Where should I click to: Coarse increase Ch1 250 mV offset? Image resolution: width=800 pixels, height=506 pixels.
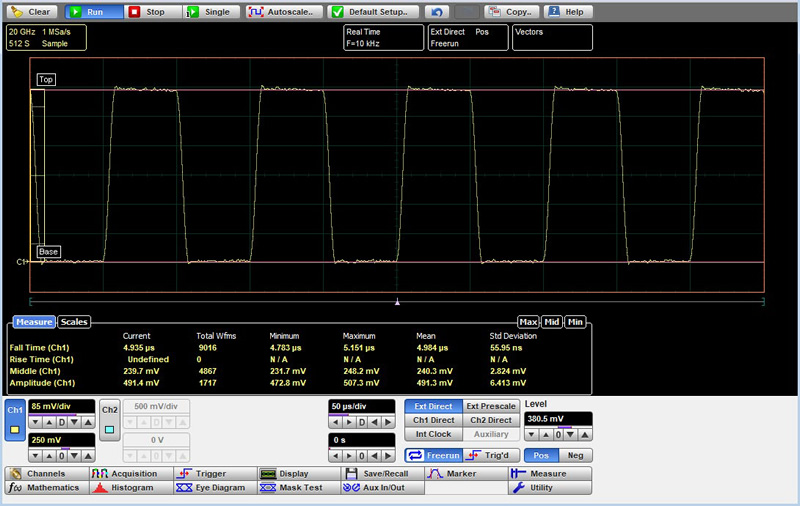(88, 456)
